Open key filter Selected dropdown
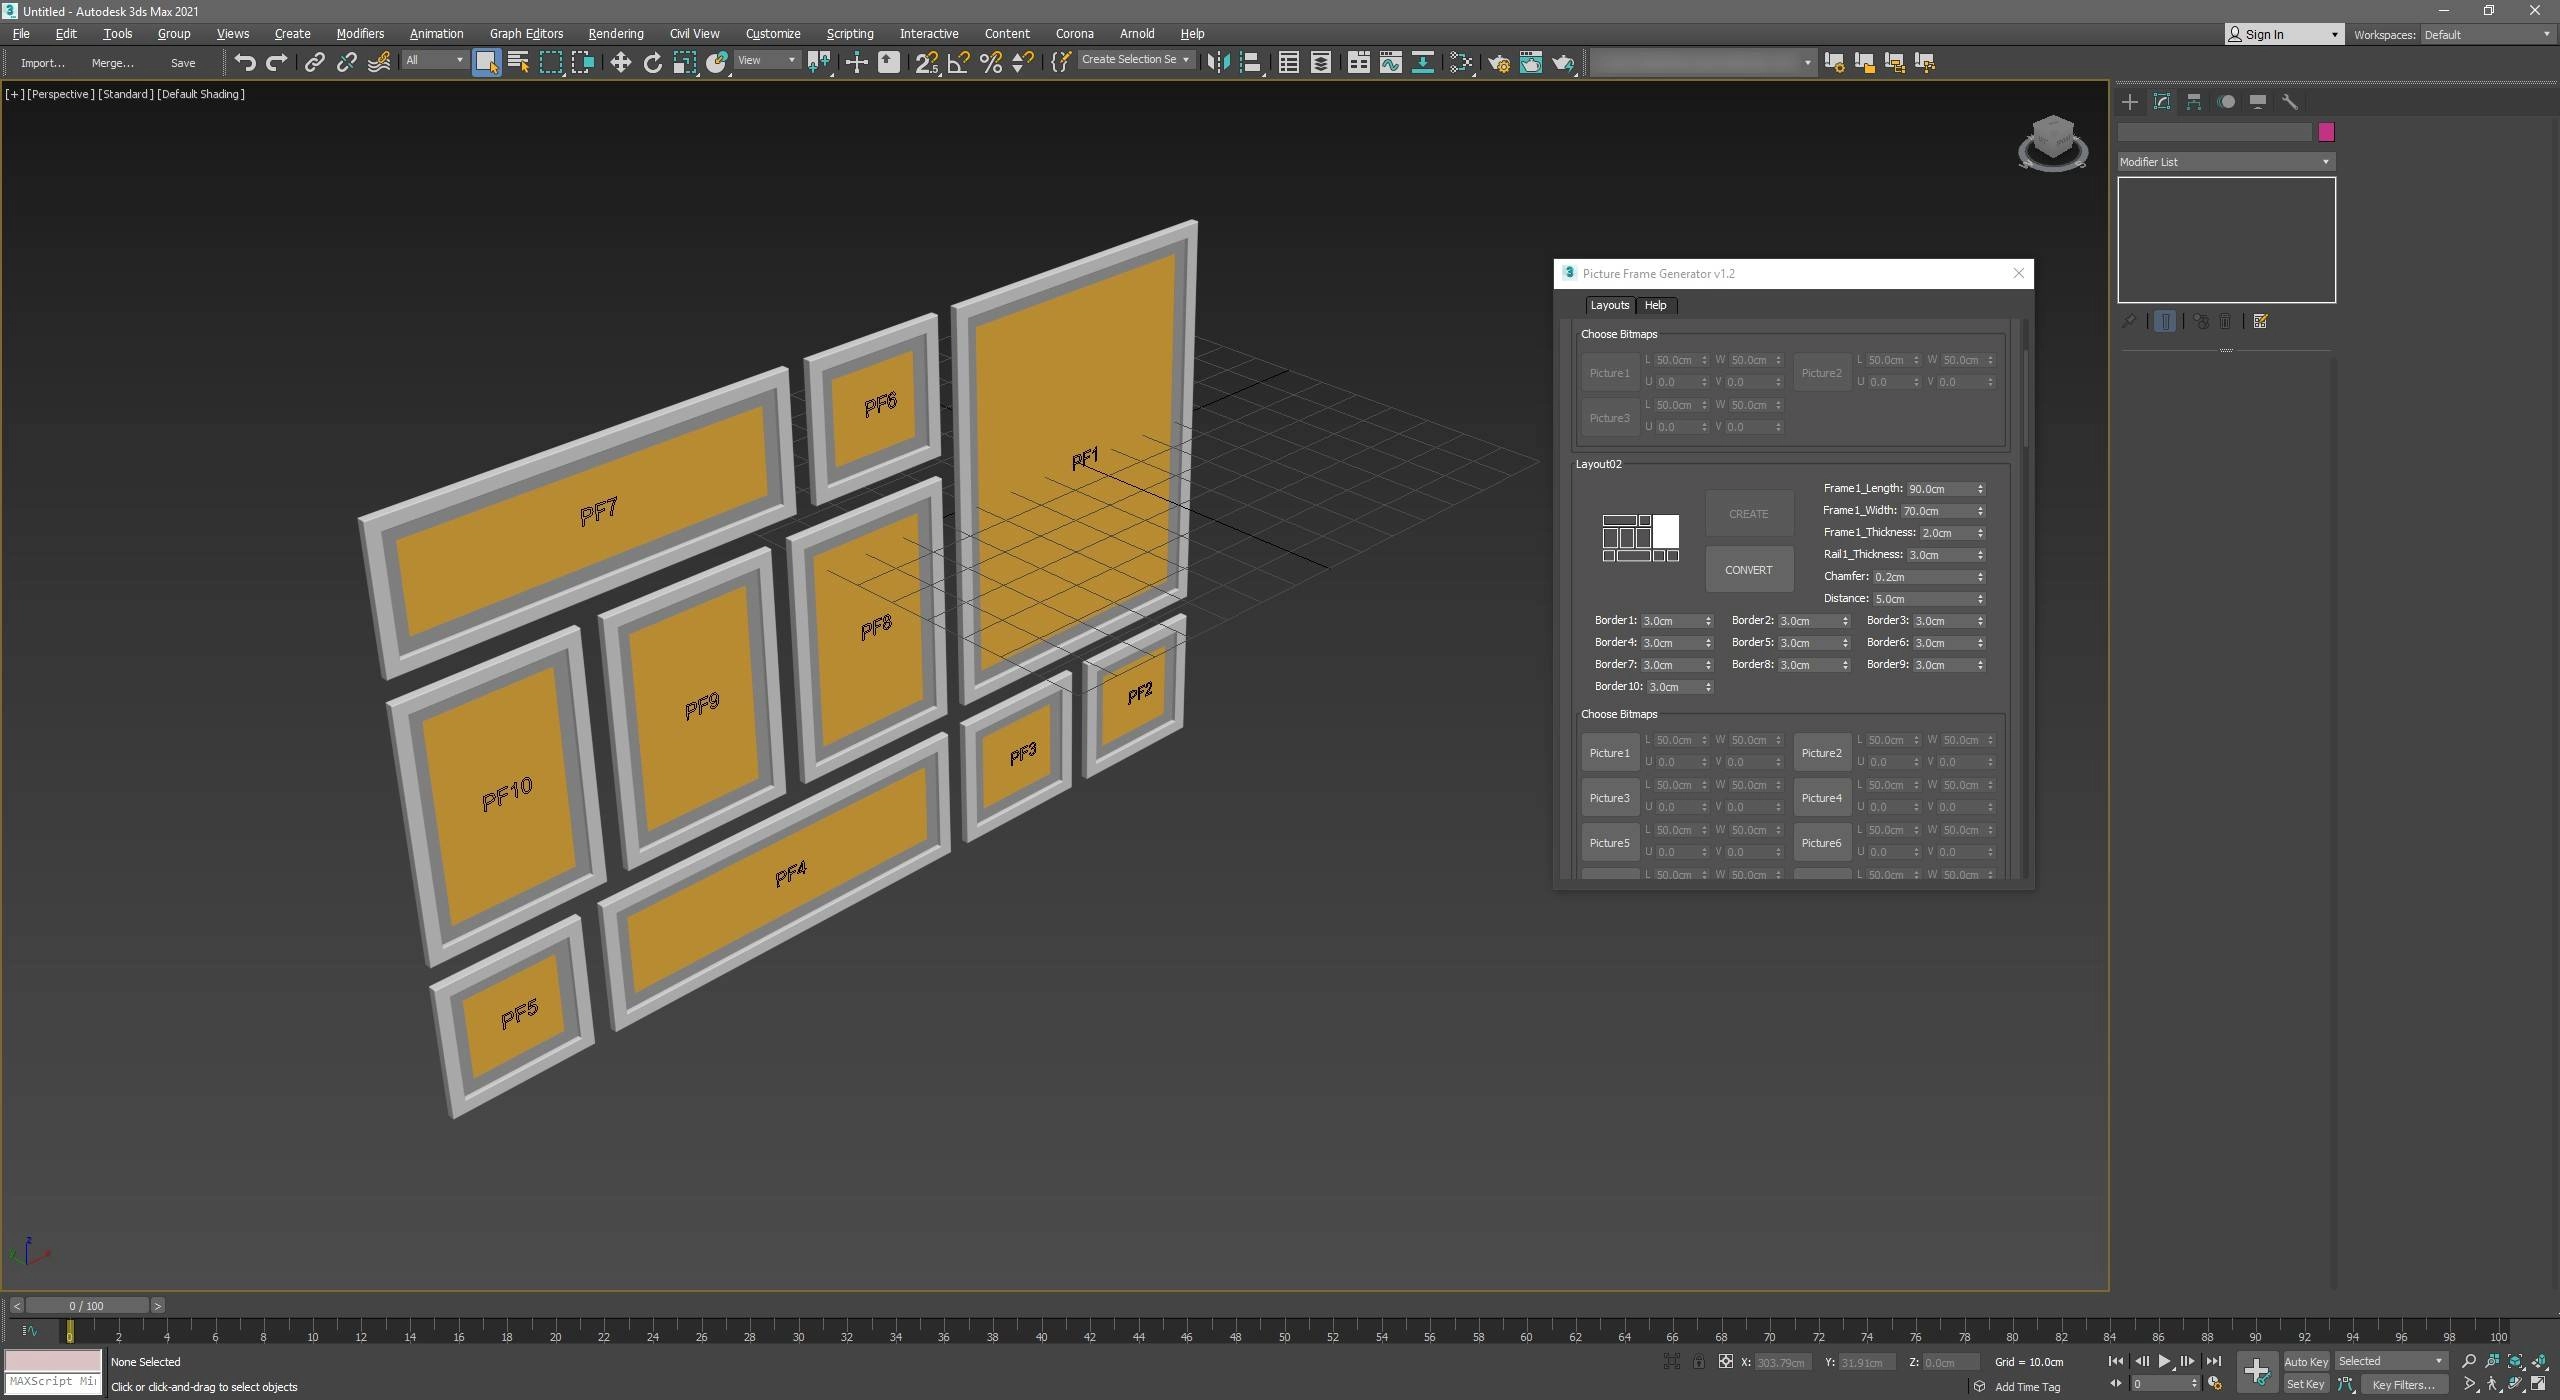The width and height of the screenshot is (2560, 1400). [2390, 1361]
